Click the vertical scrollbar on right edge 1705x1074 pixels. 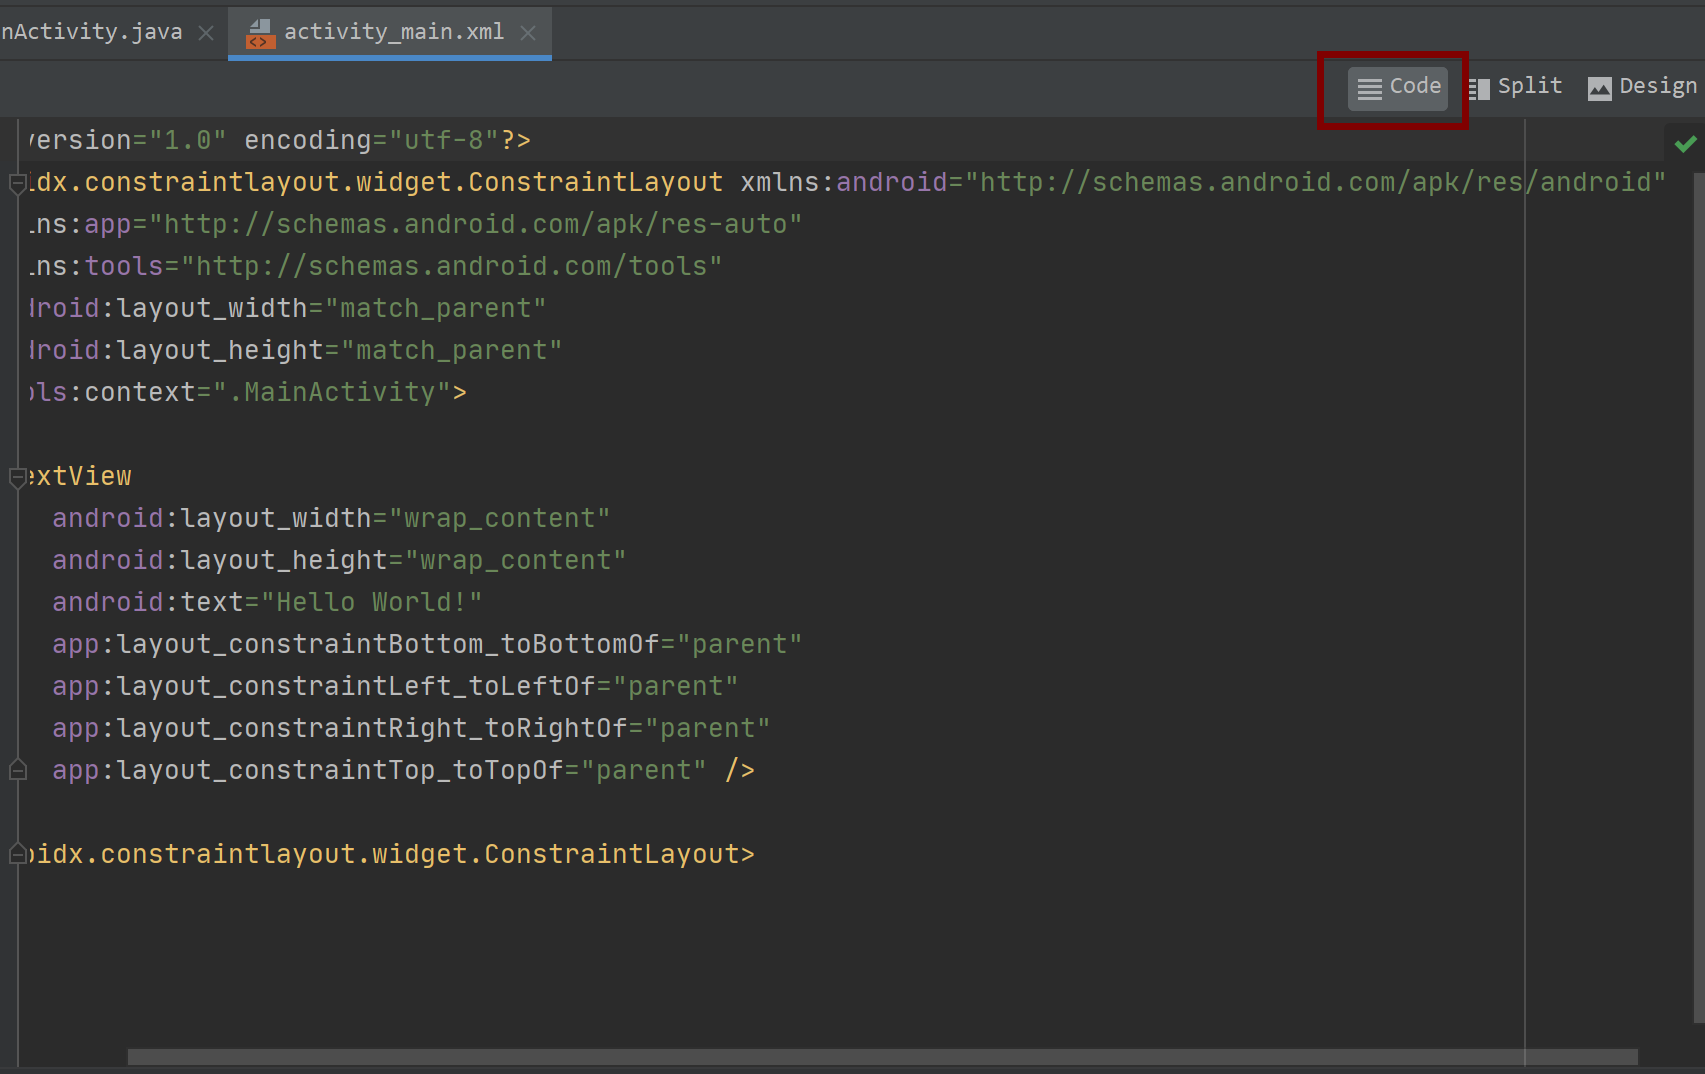pos(1697,598)
